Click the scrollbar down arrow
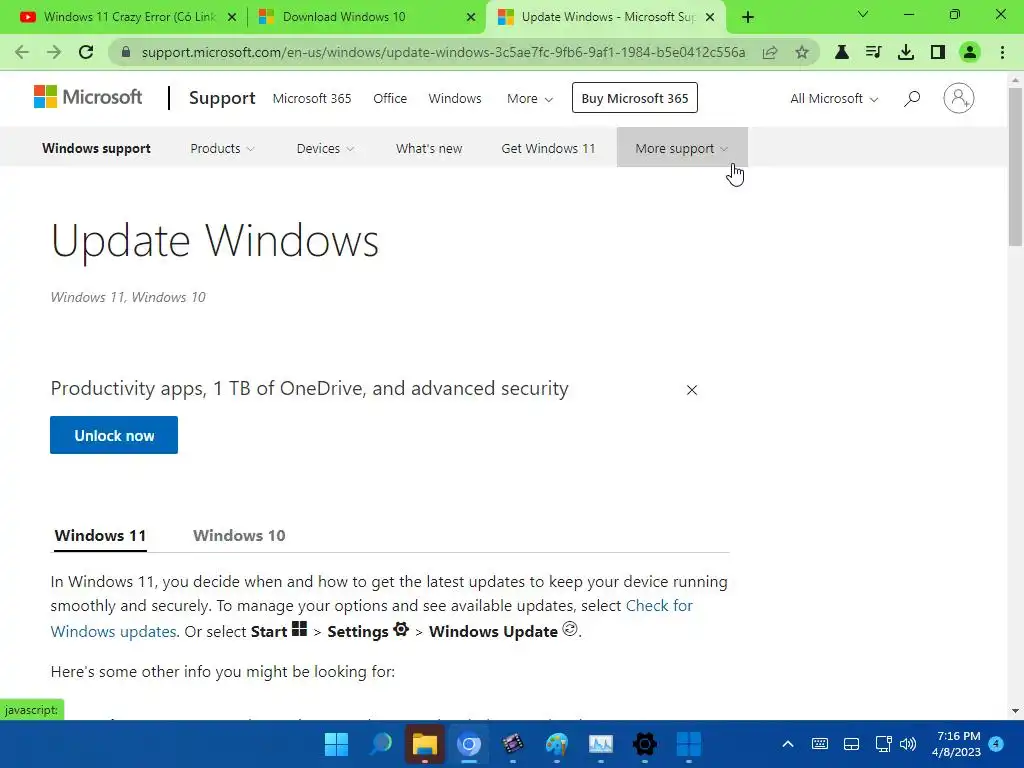1024x768 pixels. pos(1015,711)
